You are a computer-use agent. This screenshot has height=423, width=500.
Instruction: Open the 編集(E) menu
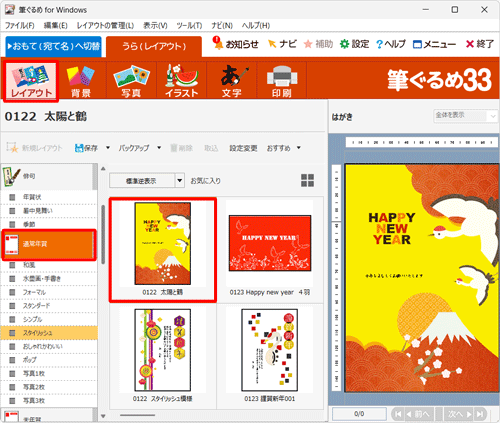(56, 25)
